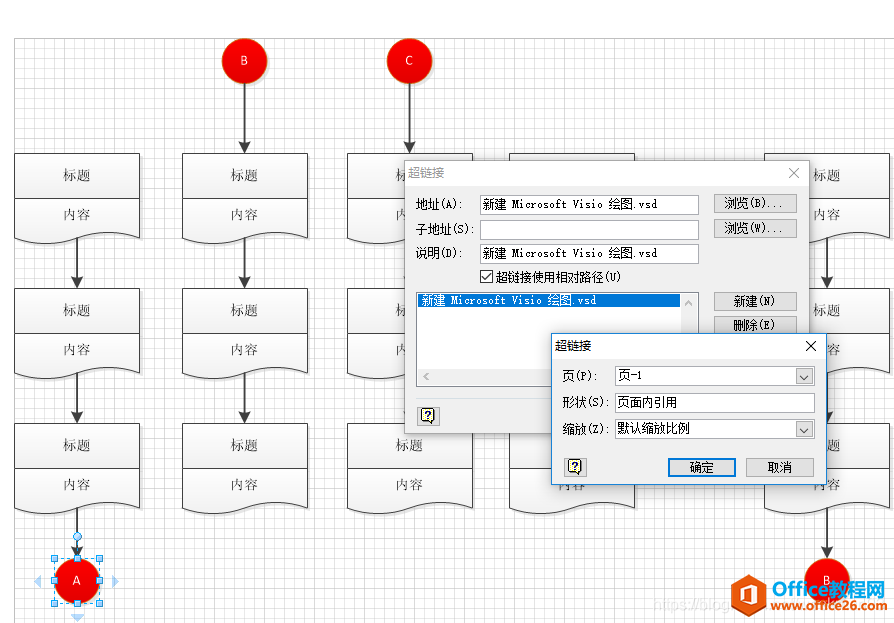Click the 说明(D) input field

[589, 254]
